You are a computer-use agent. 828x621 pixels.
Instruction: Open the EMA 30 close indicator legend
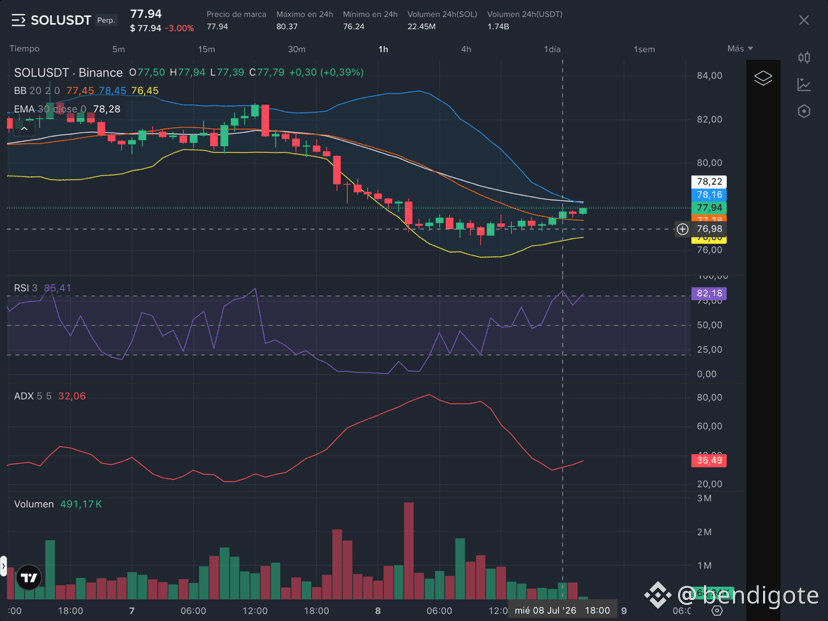50,109
